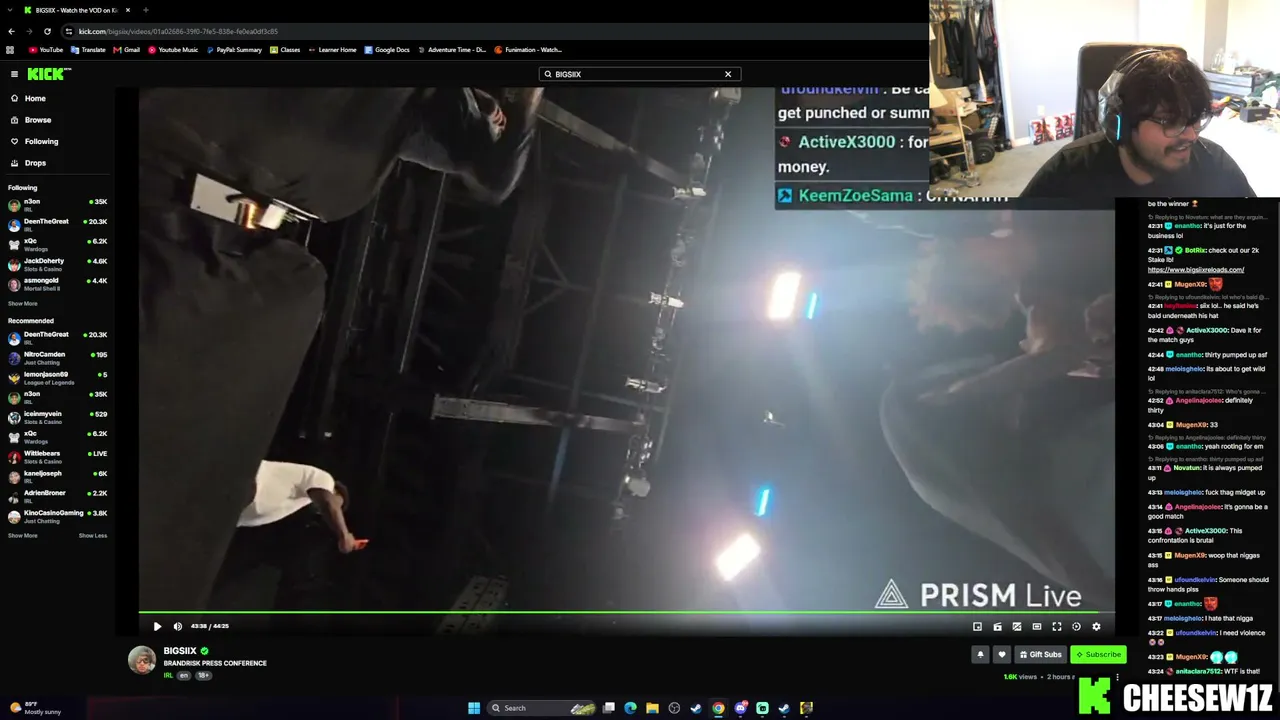Toggle theater mode on the player
The width and height of the screenshot is (1280, 720).
point(1036,626)
